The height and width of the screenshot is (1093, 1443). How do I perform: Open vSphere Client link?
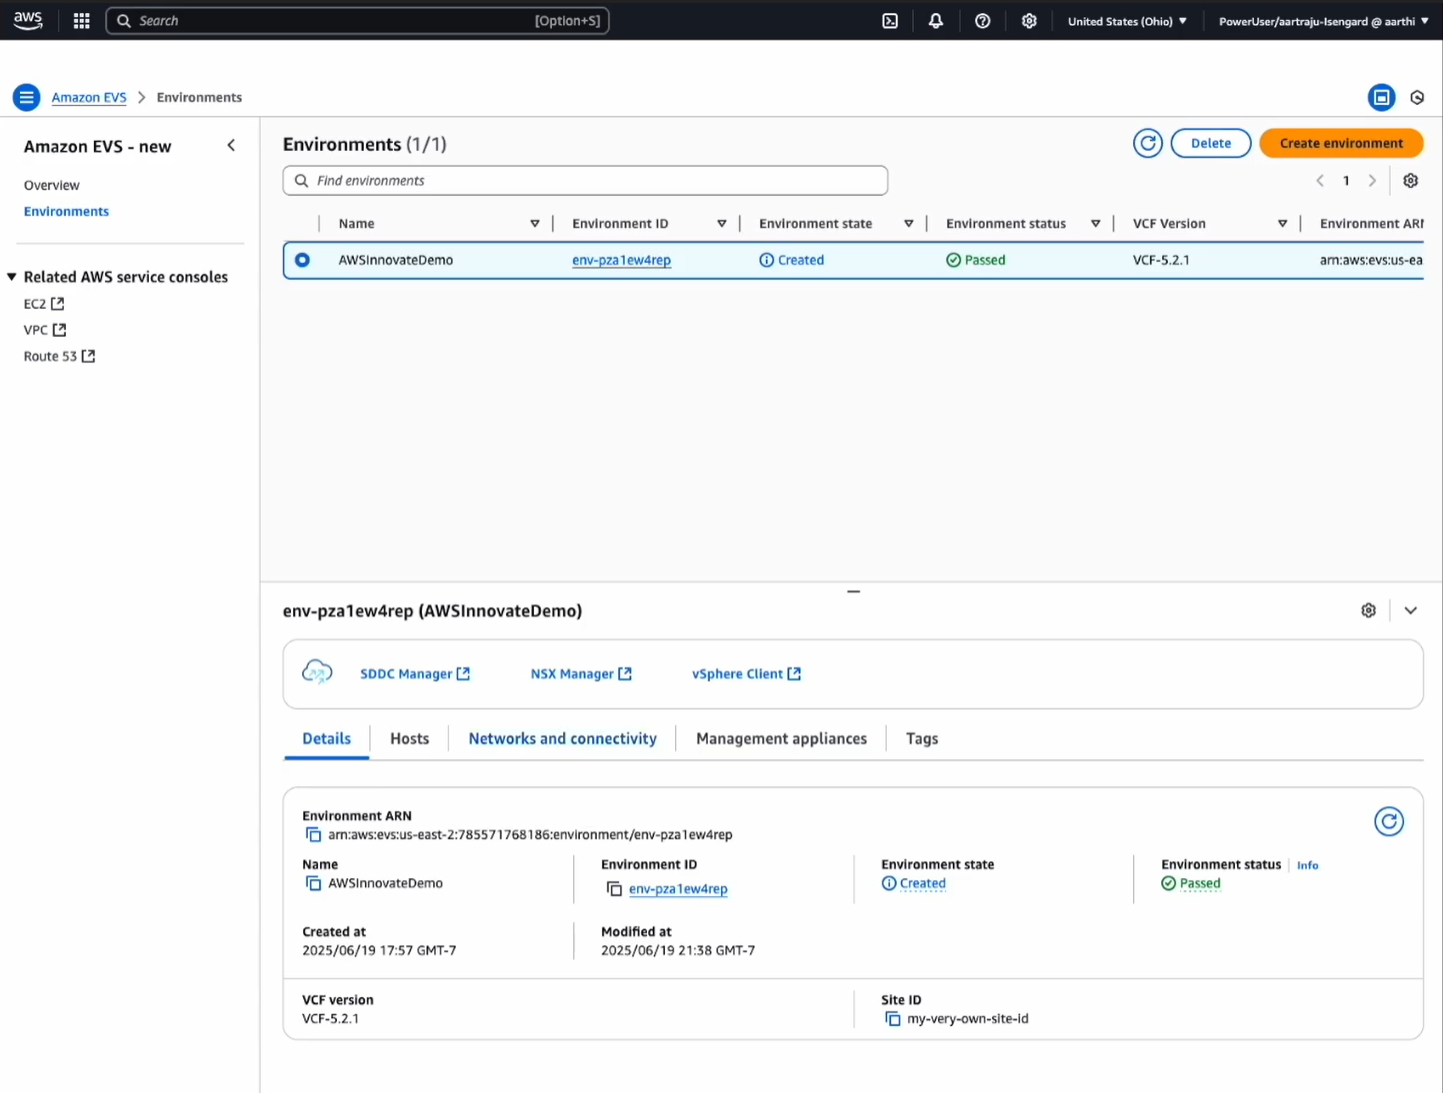747,674
